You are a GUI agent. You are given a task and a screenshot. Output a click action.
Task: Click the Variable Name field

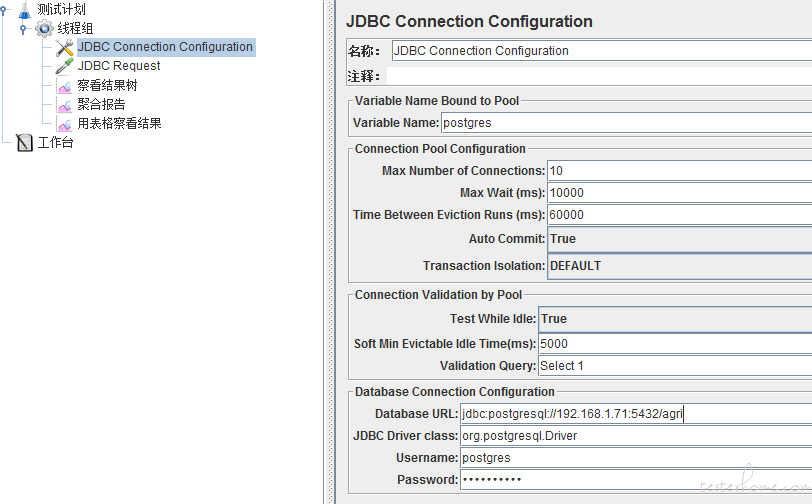627,123
